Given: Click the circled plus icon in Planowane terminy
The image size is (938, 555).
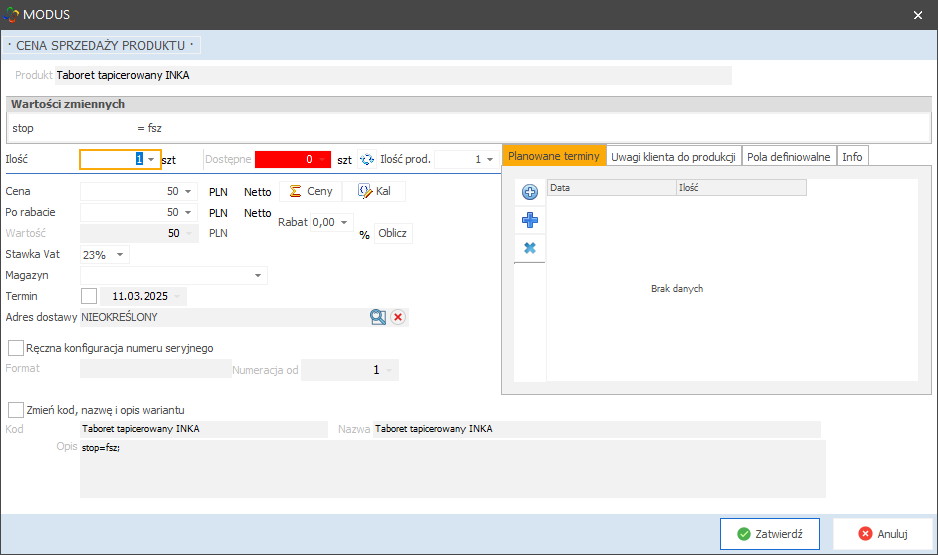Looking at the screenshot, I should click(530, 192).
